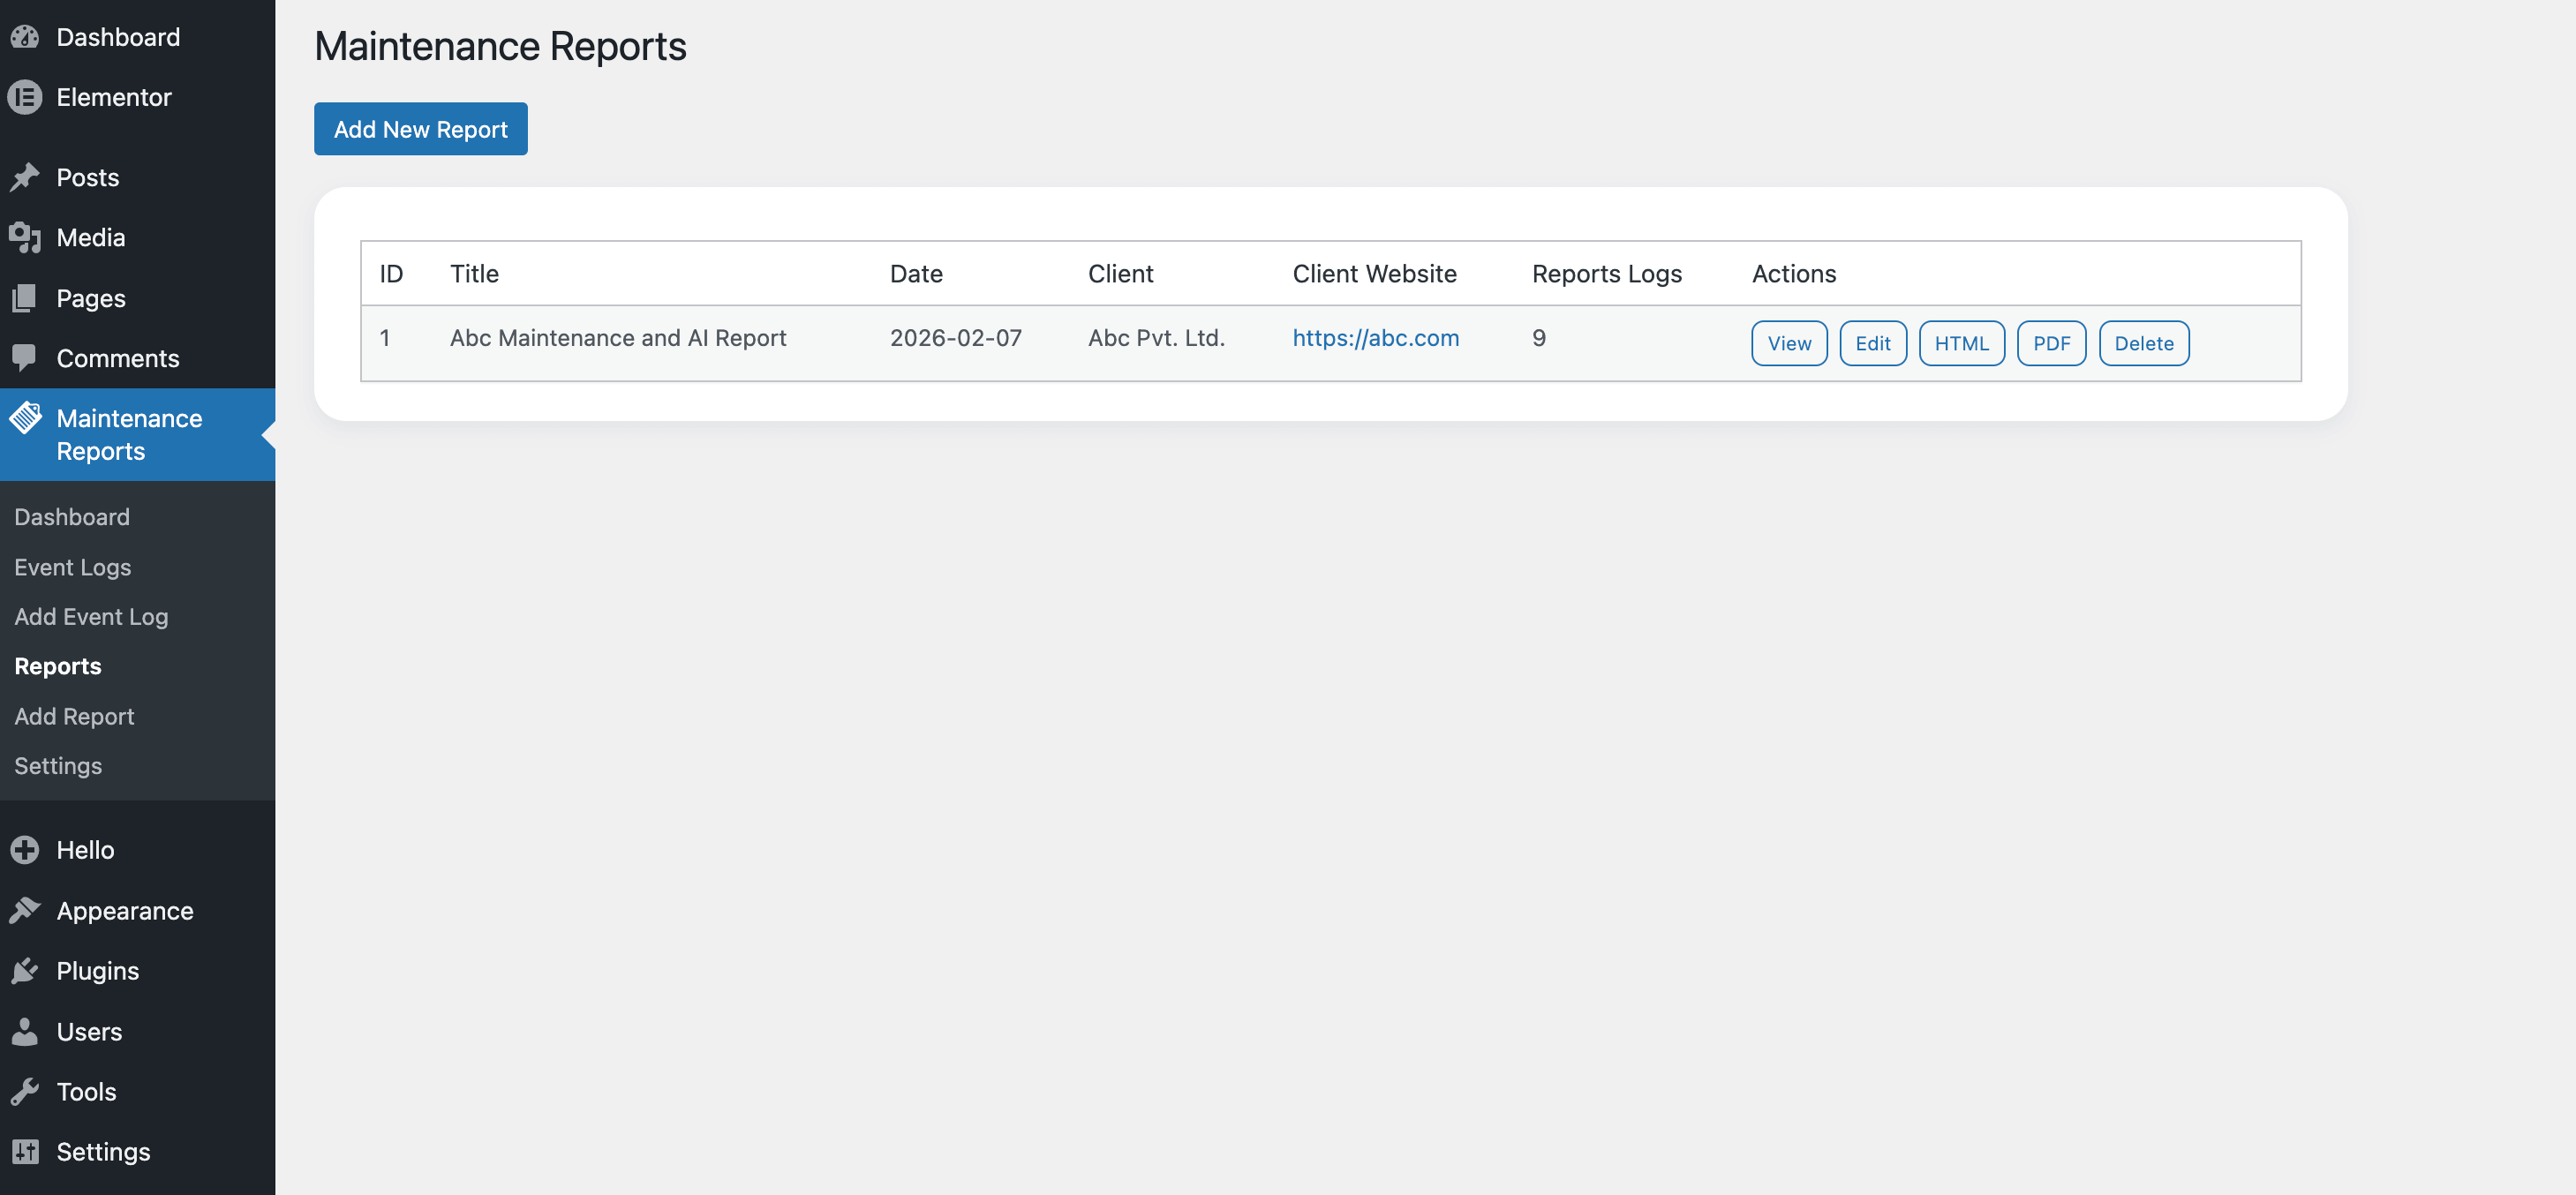The image size is (2576, 1195).
Task: Export the report as PDF
Action: [2050, 343]
